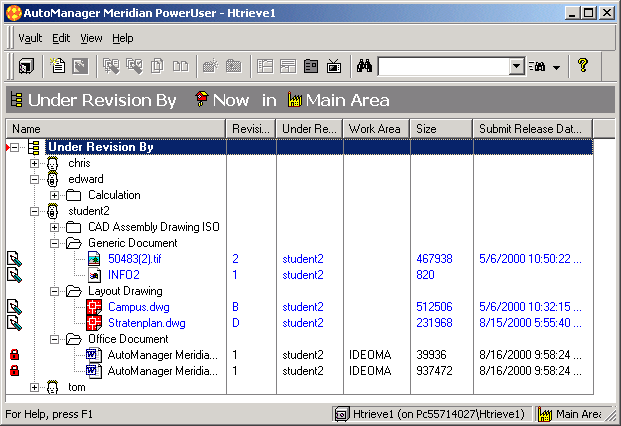Expand the chris user node
This screenshot has width=621, height=426.
click(34, 163)
